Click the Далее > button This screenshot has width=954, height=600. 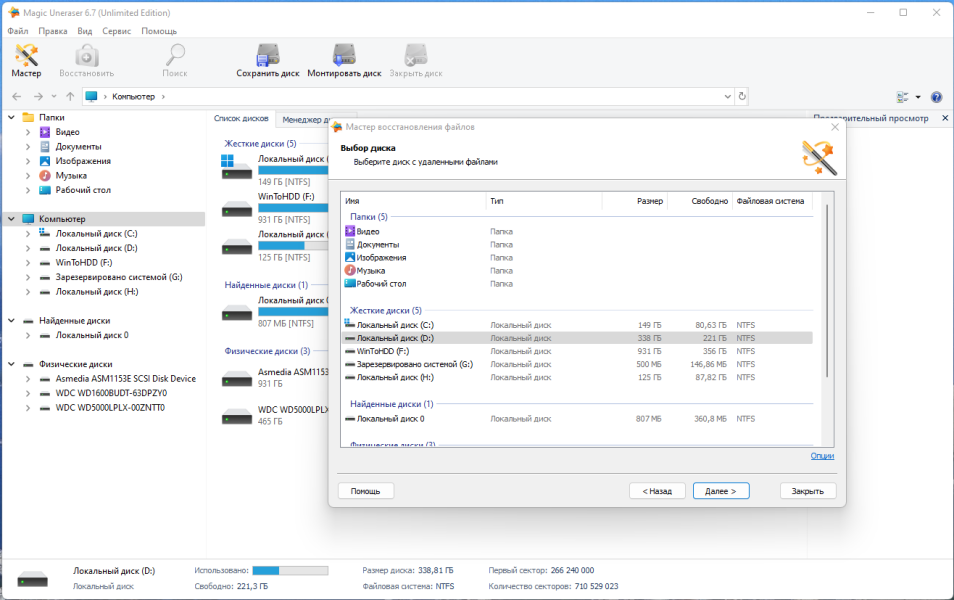coord(721,491)
